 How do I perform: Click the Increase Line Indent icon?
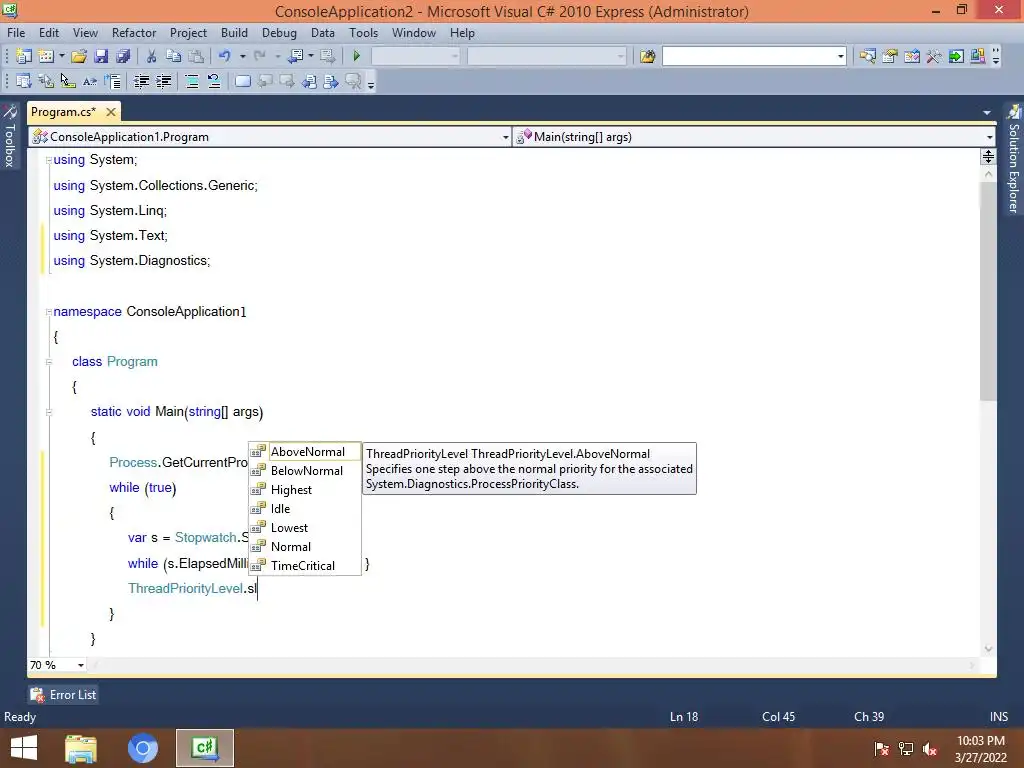click(x=163, y=81)
